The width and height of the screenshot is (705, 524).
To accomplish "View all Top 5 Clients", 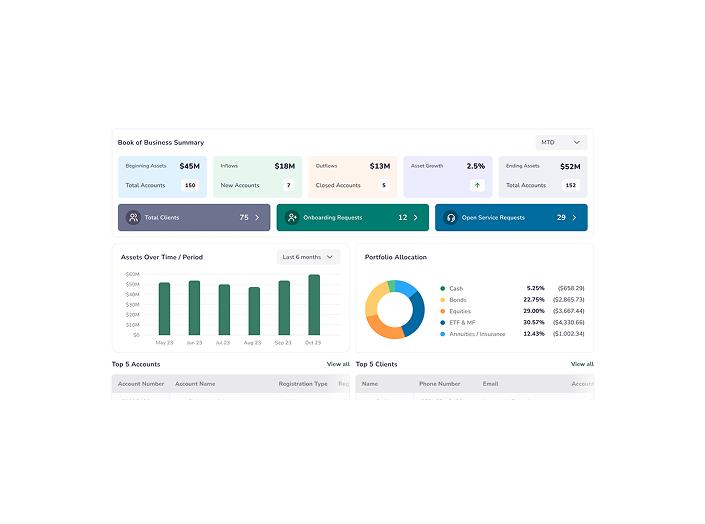I will click(582, 364).
